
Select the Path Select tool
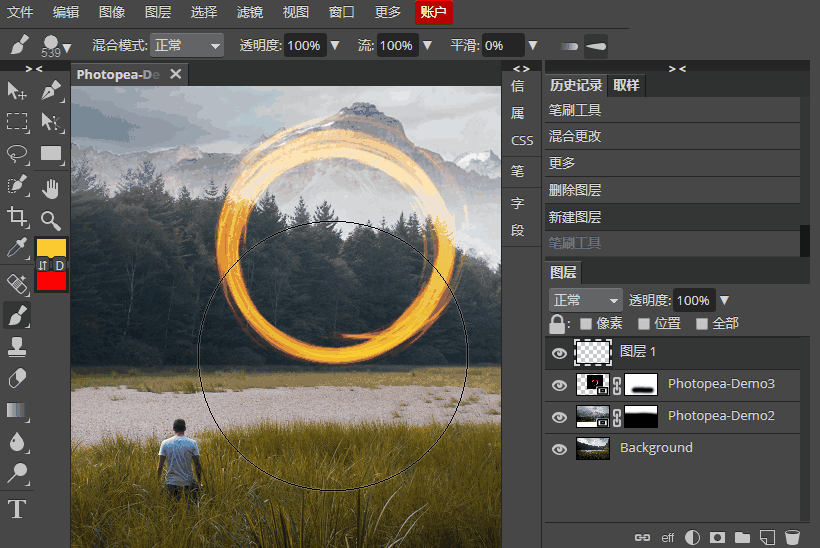(x=51, y=122)
